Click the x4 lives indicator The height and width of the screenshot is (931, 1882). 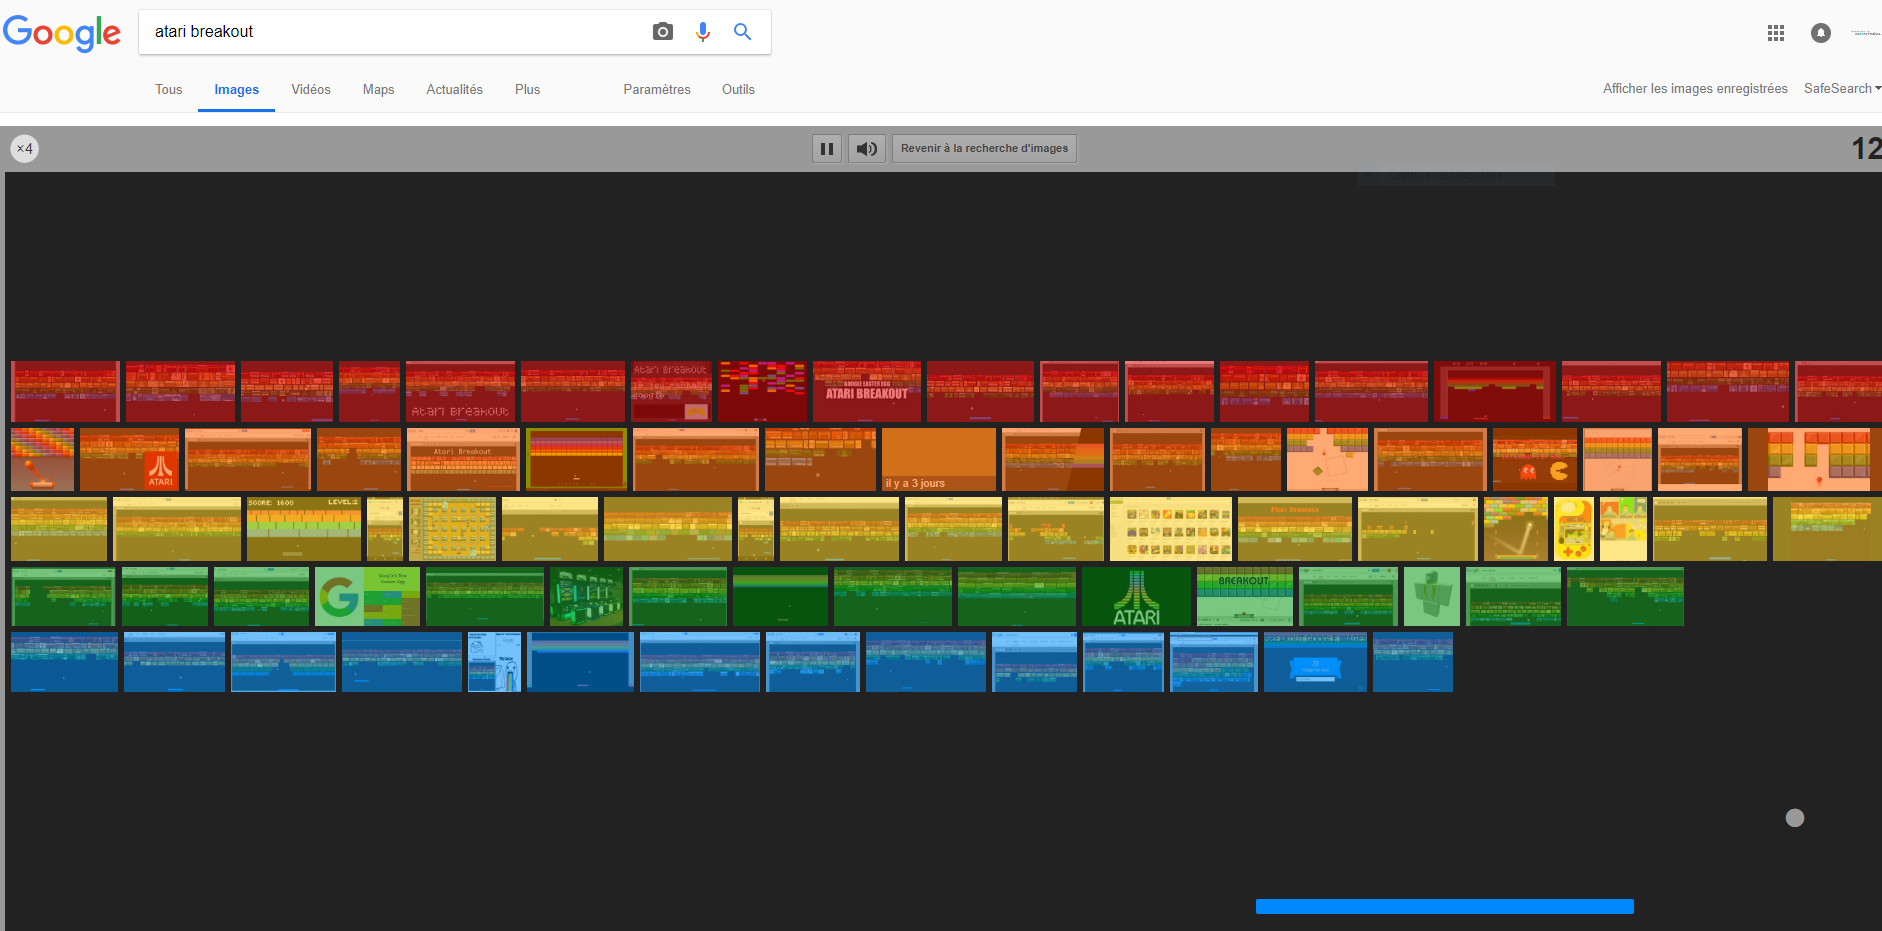point(25,149)
